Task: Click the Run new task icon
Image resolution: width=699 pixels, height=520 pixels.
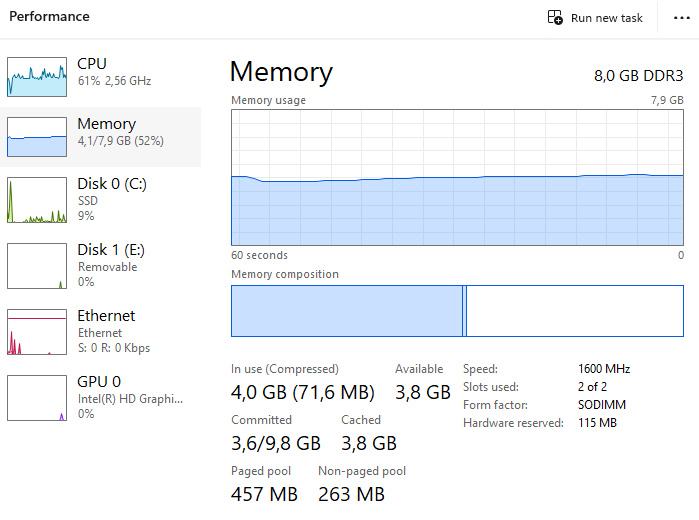Action: pos(555,18)
